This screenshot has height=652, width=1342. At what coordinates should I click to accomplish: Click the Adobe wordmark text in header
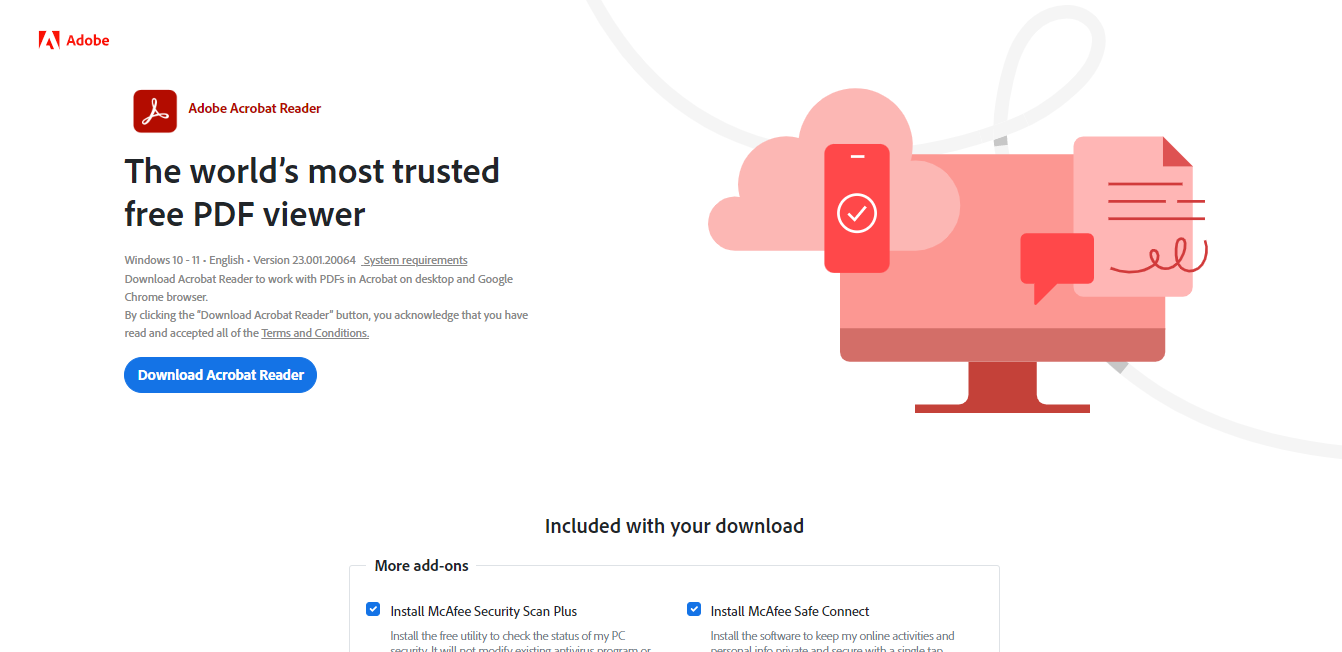tap(88, 40)
